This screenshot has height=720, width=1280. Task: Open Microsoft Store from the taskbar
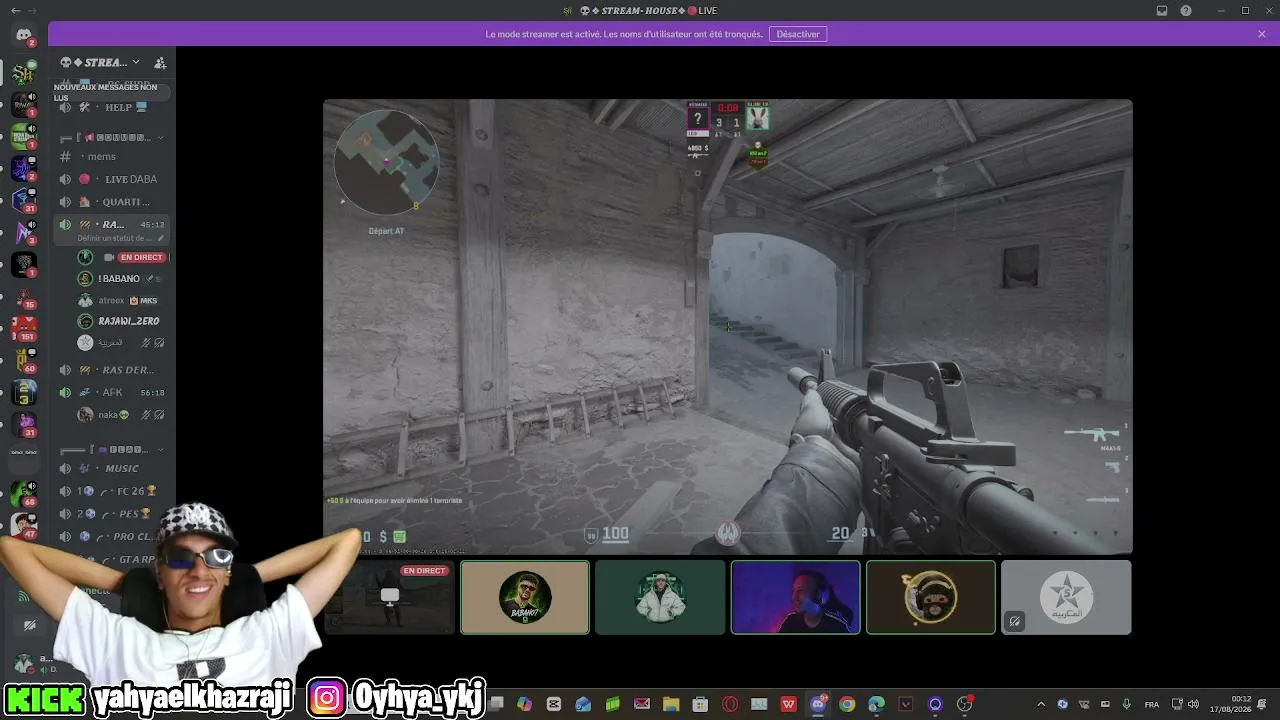tap(700, 704)
